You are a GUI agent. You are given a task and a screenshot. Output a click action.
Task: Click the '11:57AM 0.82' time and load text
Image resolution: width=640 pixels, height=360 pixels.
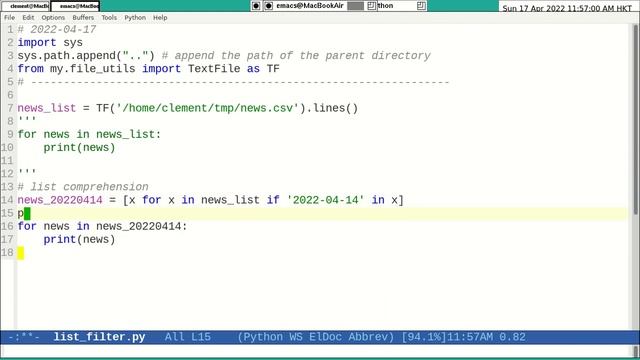pyautogui.click(x=486, y=337)
